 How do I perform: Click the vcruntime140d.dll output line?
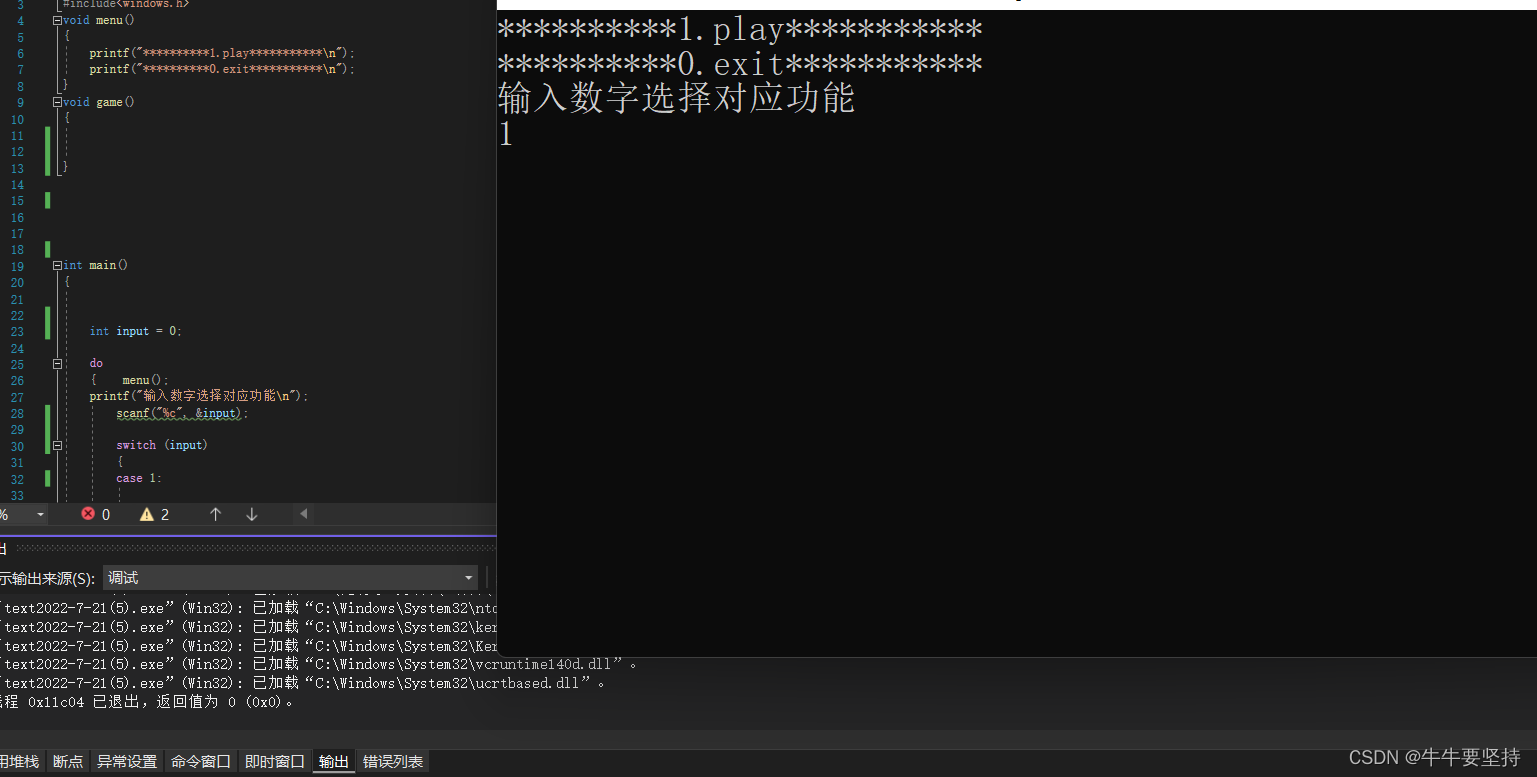[318, 664]
